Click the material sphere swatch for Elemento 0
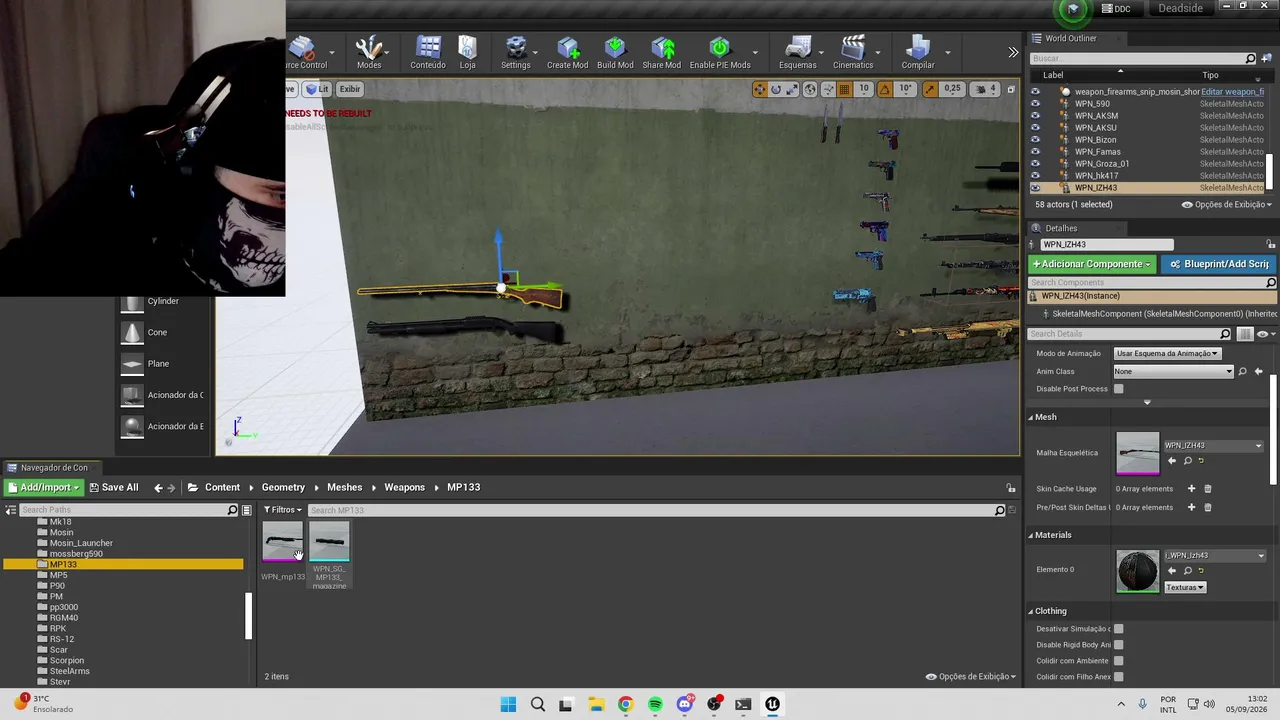The height and width of the screenshot is (720, 1280). point(1137,571)
